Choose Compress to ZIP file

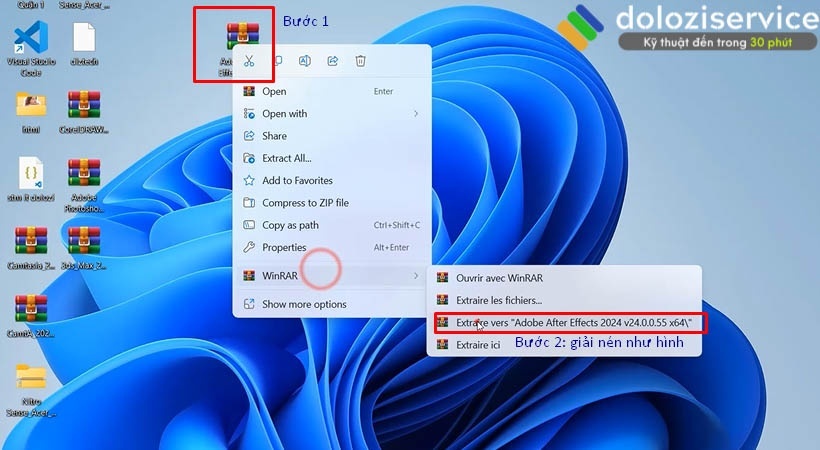332,202
